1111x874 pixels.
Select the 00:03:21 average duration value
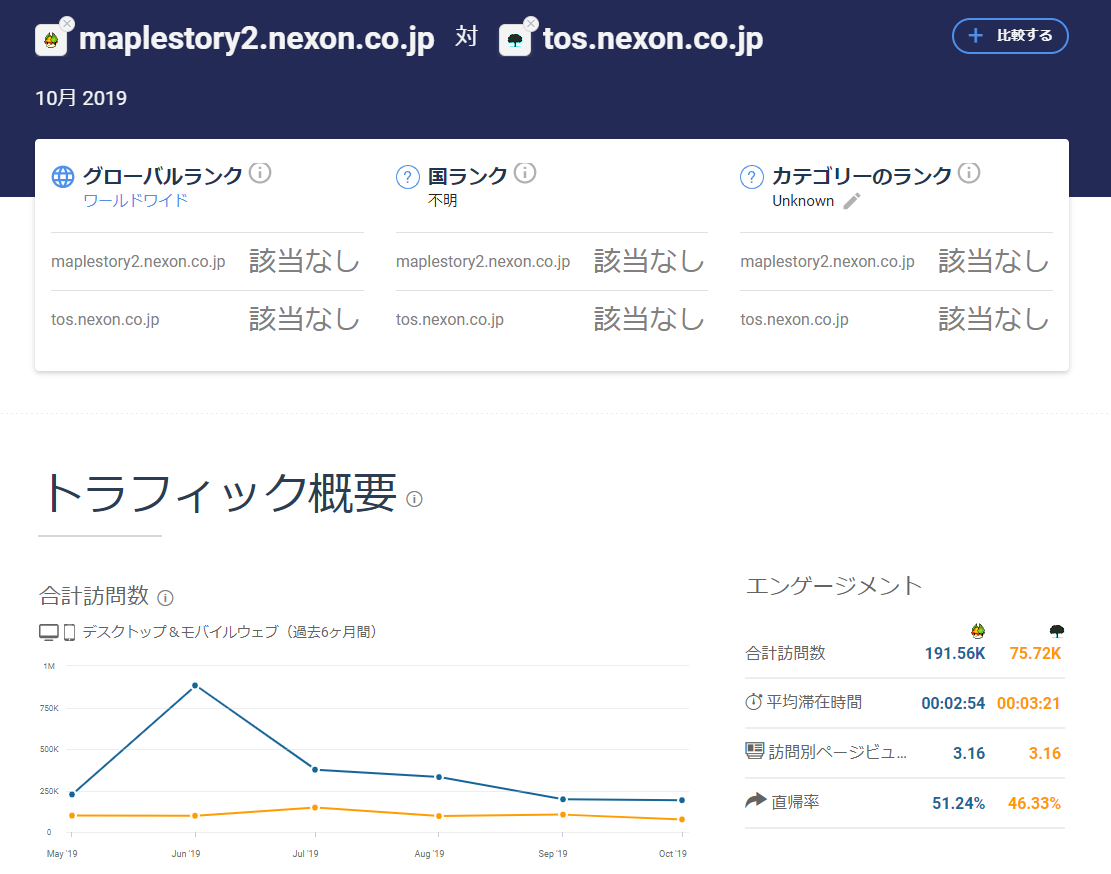click(1029, 703)
